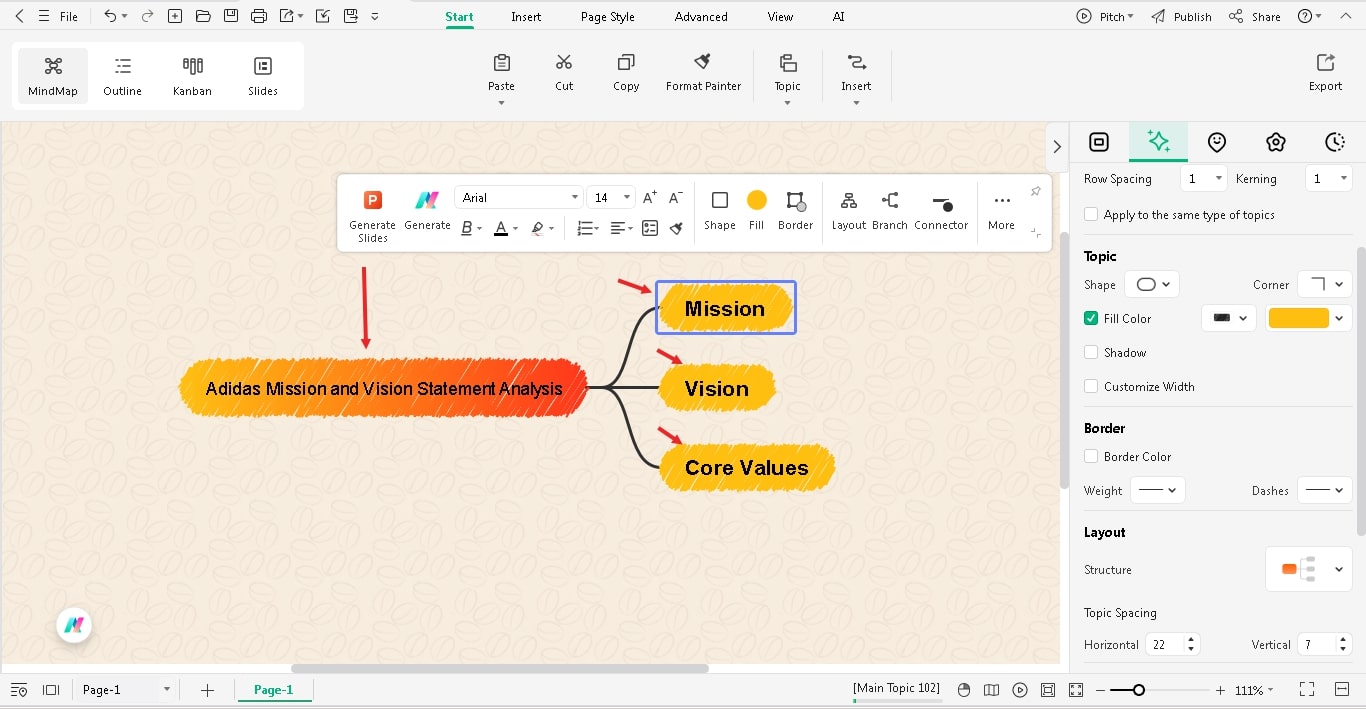Click the Pitch button

[1105, 17]
